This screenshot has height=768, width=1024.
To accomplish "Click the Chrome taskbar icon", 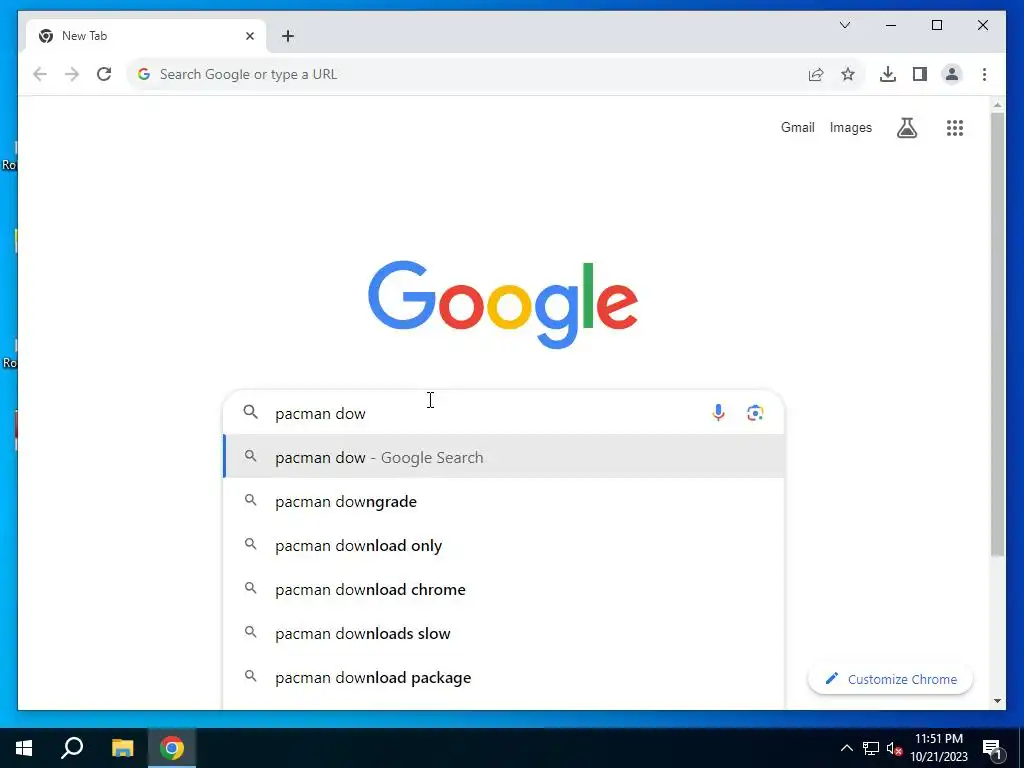I will click(x=172, y=748).
